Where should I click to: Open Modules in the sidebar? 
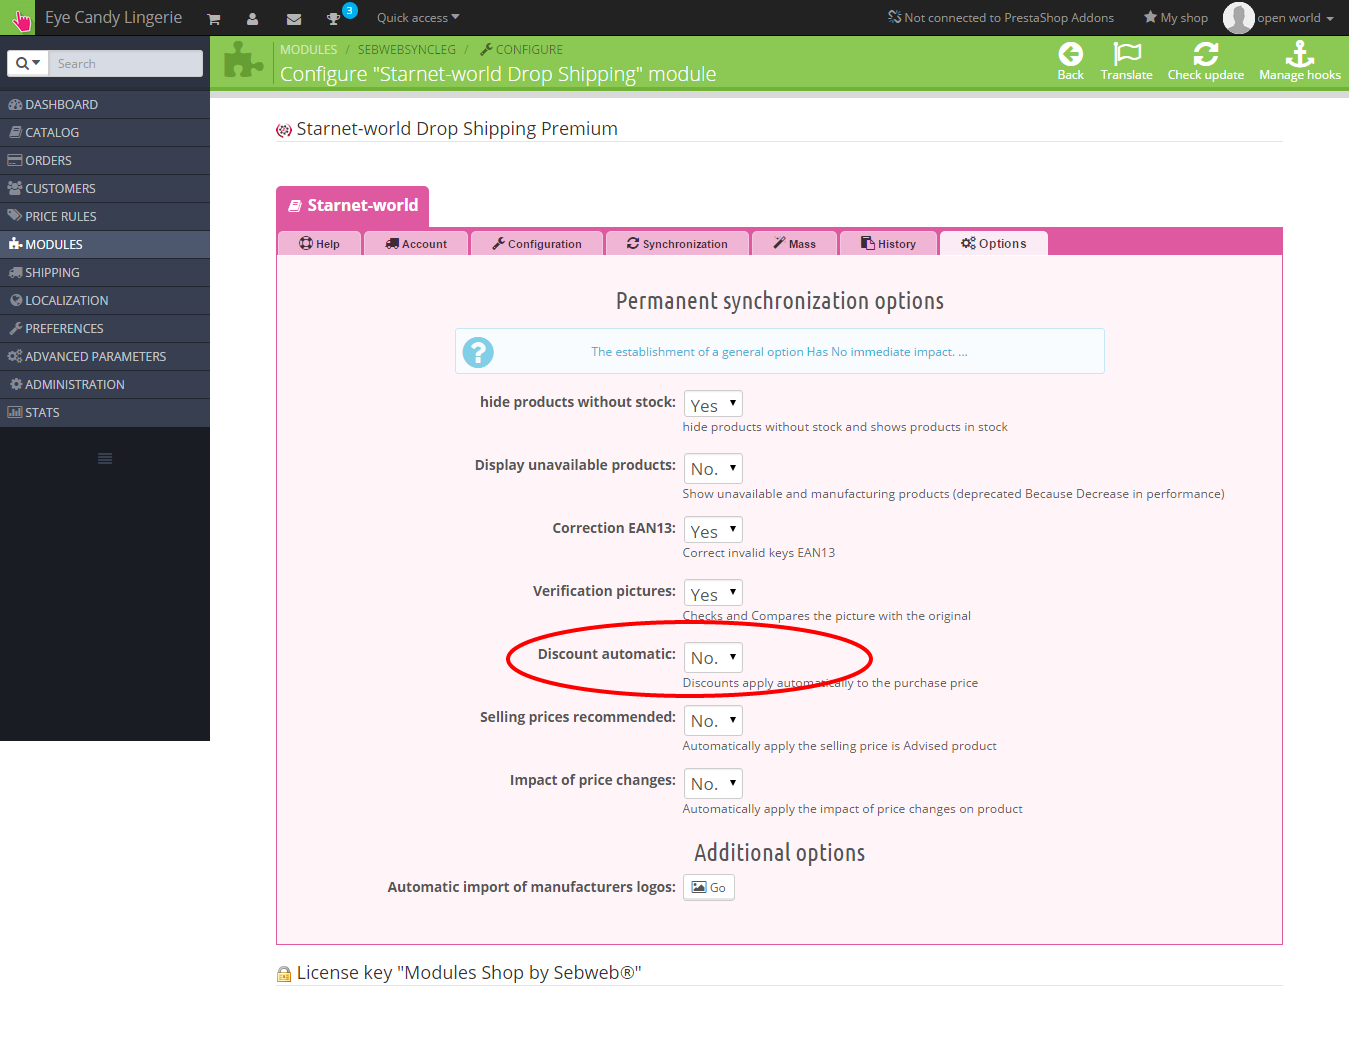[105, 244]
